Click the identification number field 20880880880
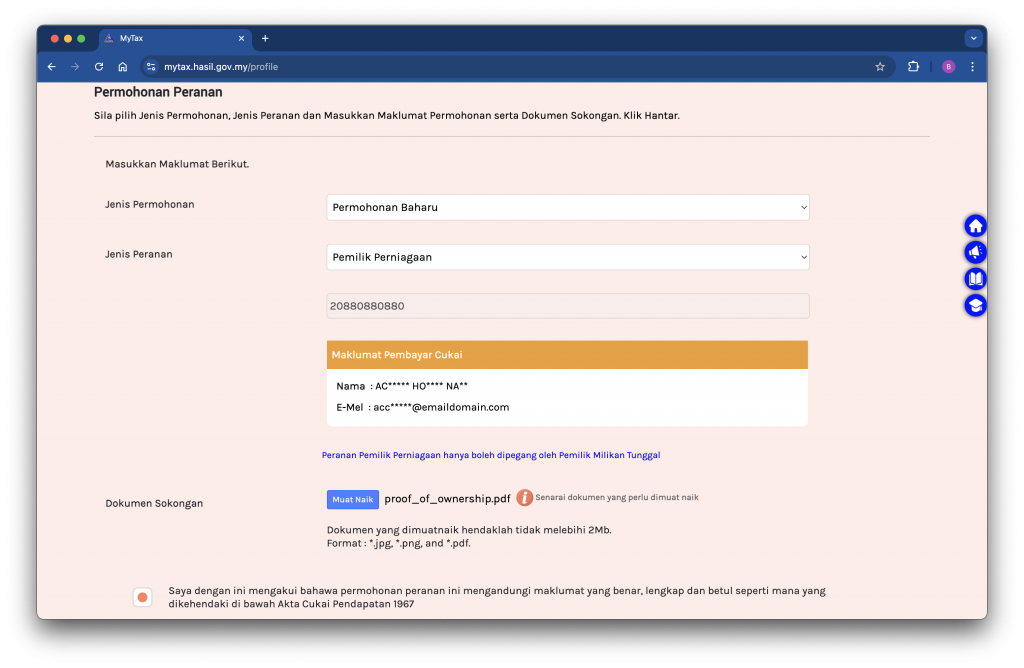This screenshot has height=668, width=1024. pos(567,306)
